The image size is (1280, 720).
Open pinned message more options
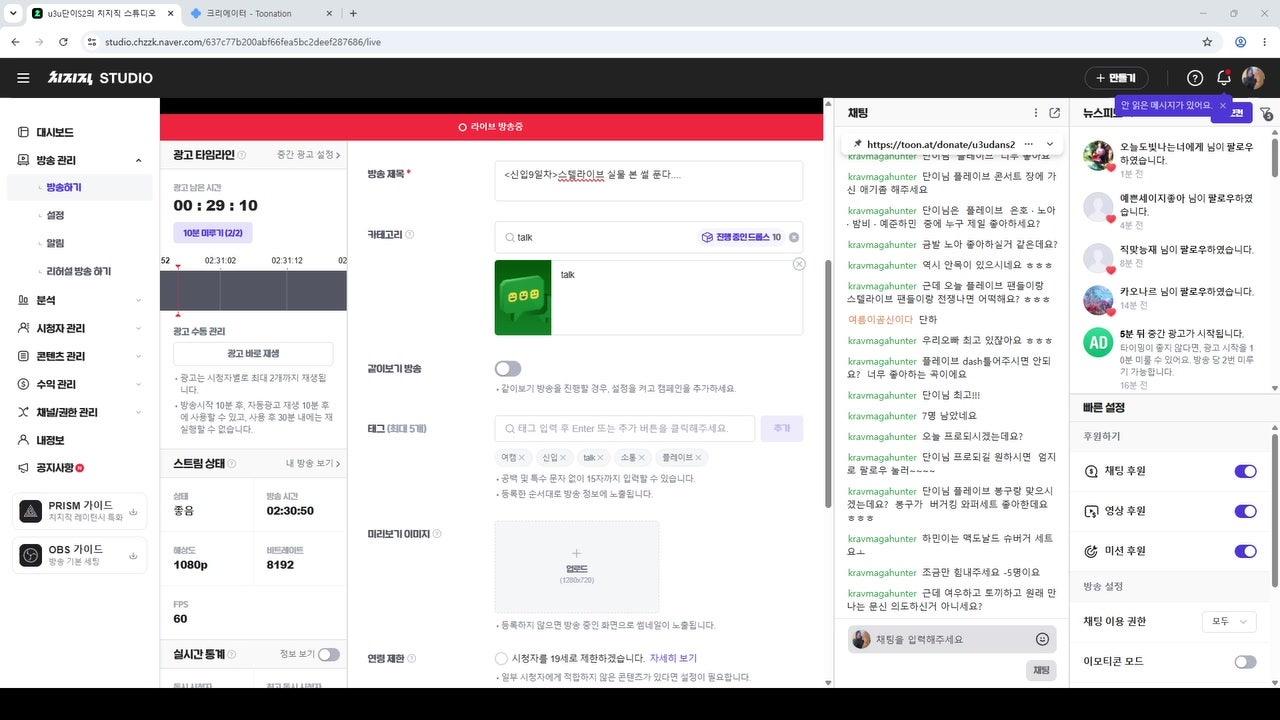pos(1028,144)
